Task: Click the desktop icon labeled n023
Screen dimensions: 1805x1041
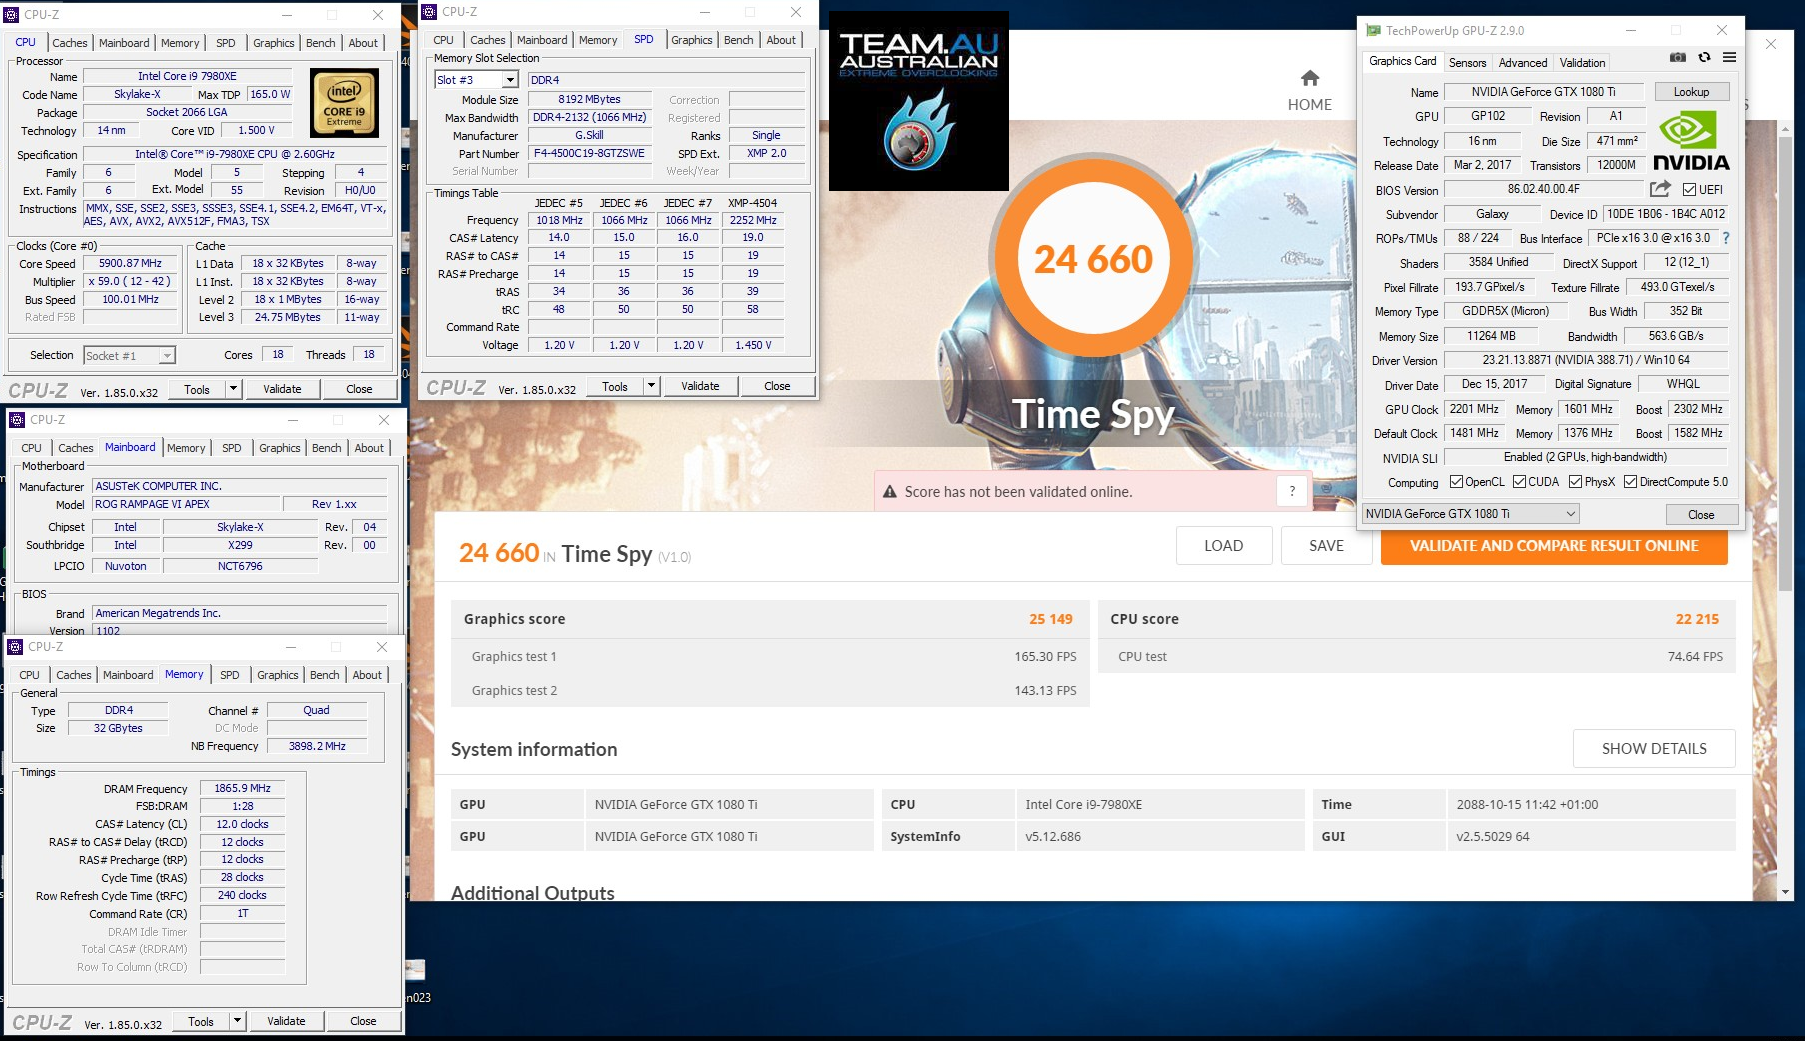Action: point(416,981)
